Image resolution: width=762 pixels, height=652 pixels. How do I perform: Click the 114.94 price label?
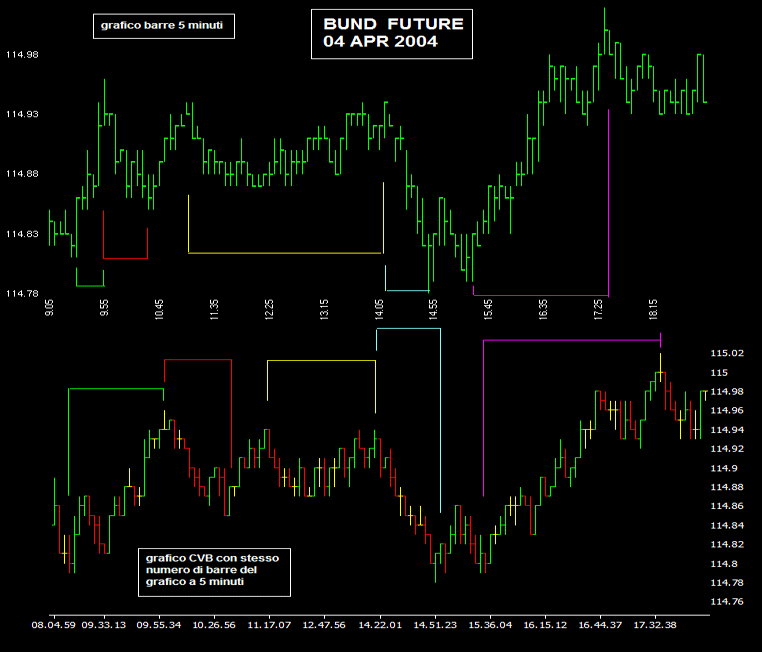(x=727, y=430)
